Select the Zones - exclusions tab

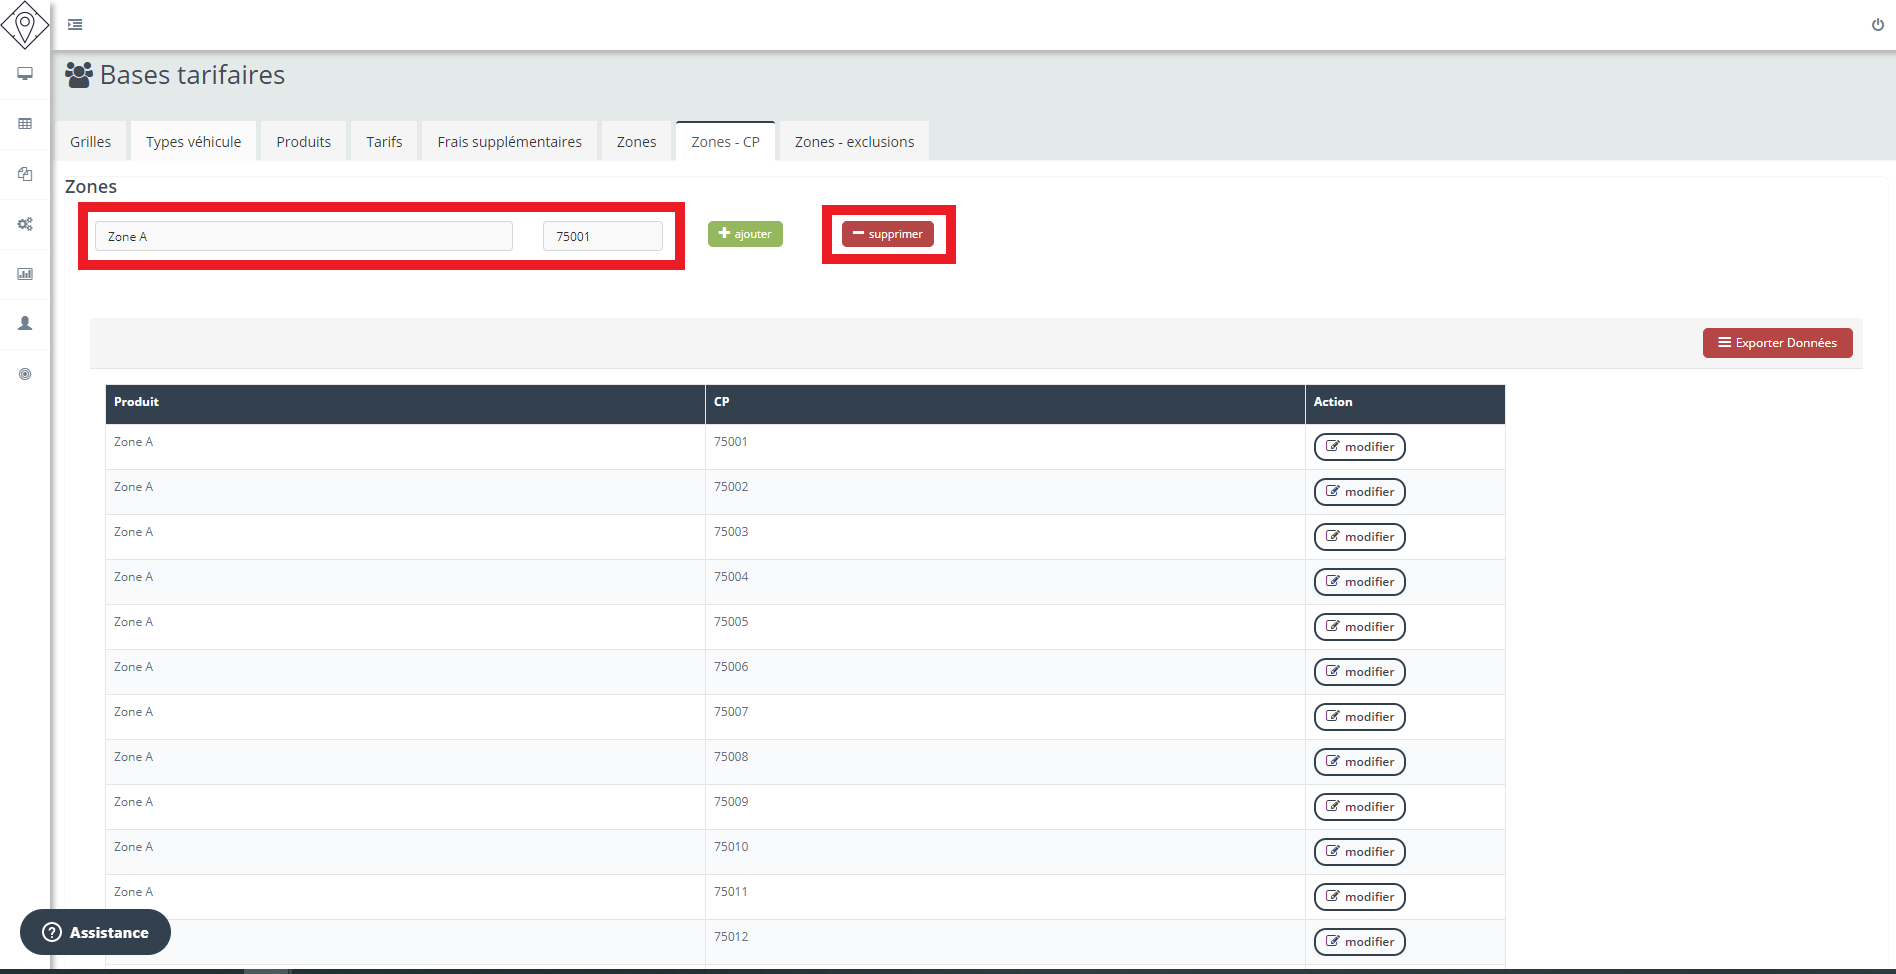tap(854, 142)
